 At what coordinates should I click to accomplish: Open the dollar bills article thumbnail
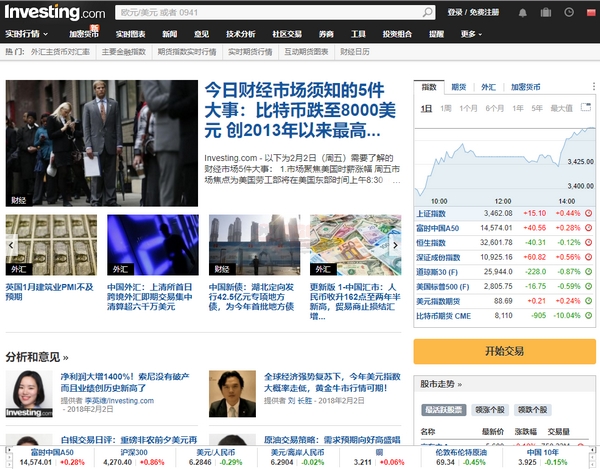(x=51, y=245)
